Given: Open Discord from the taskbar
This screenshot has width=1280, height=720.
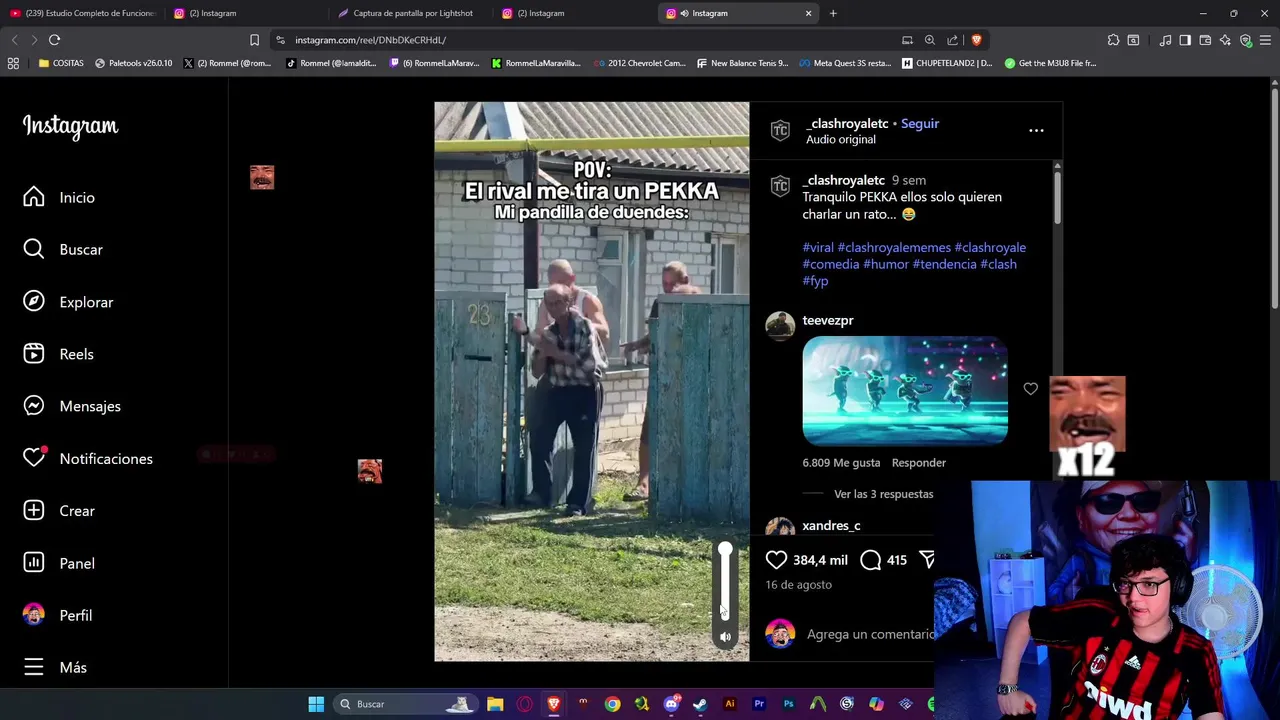Looking at the screenshot, I should coord(671,704).
